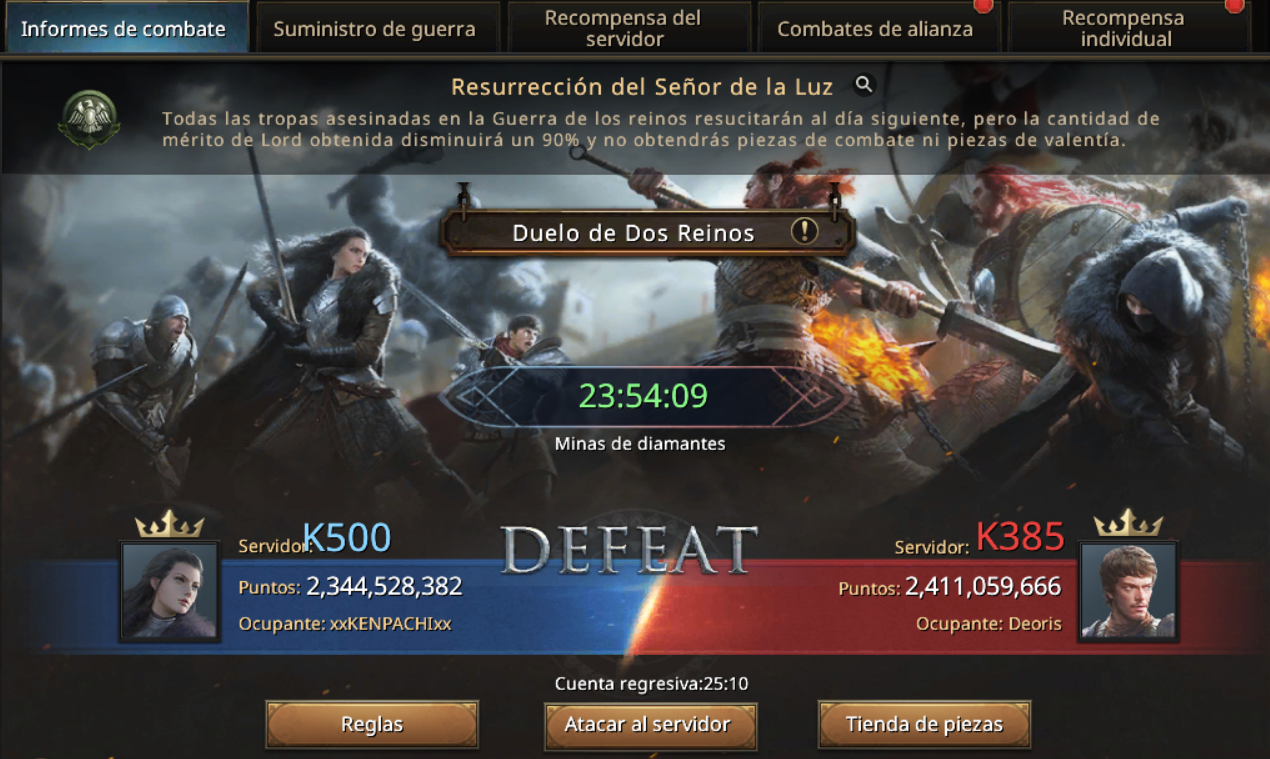Open Recompensa del servidor tab
The width and height of the screenshot is (1270, 759).
coord(624,28)
